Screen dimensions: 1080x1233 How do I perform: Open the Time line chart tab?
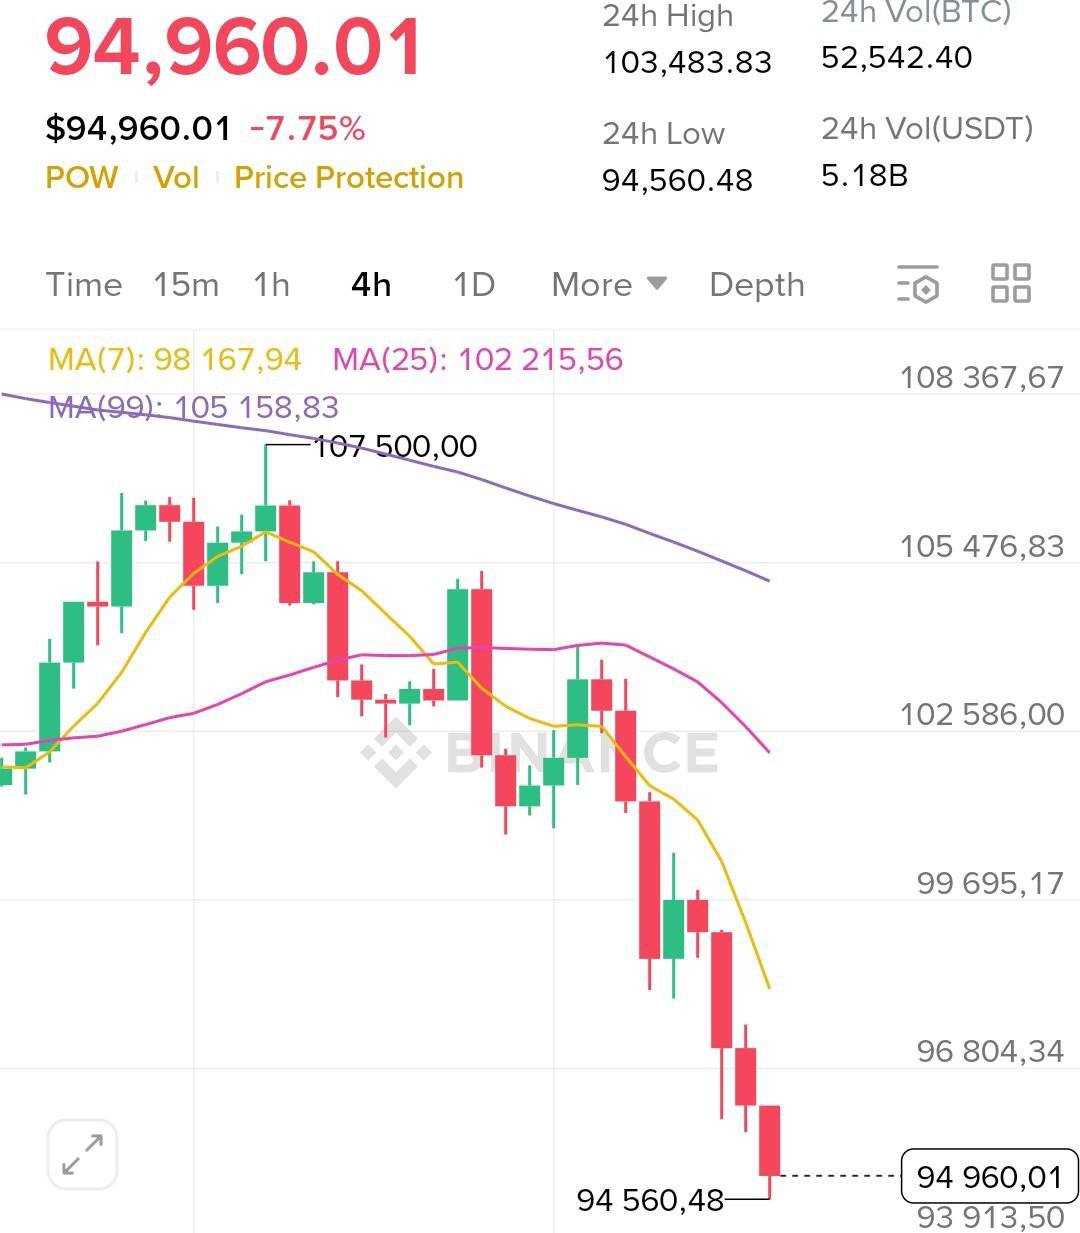84,285
